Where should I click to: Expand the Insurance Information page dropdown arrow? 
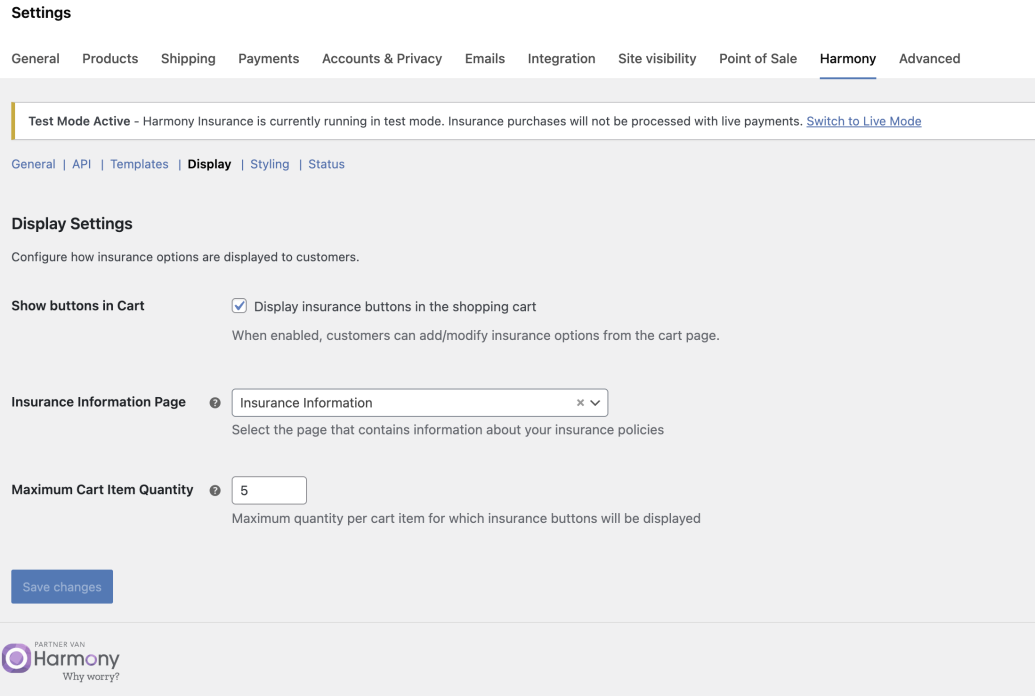[596, 403]
